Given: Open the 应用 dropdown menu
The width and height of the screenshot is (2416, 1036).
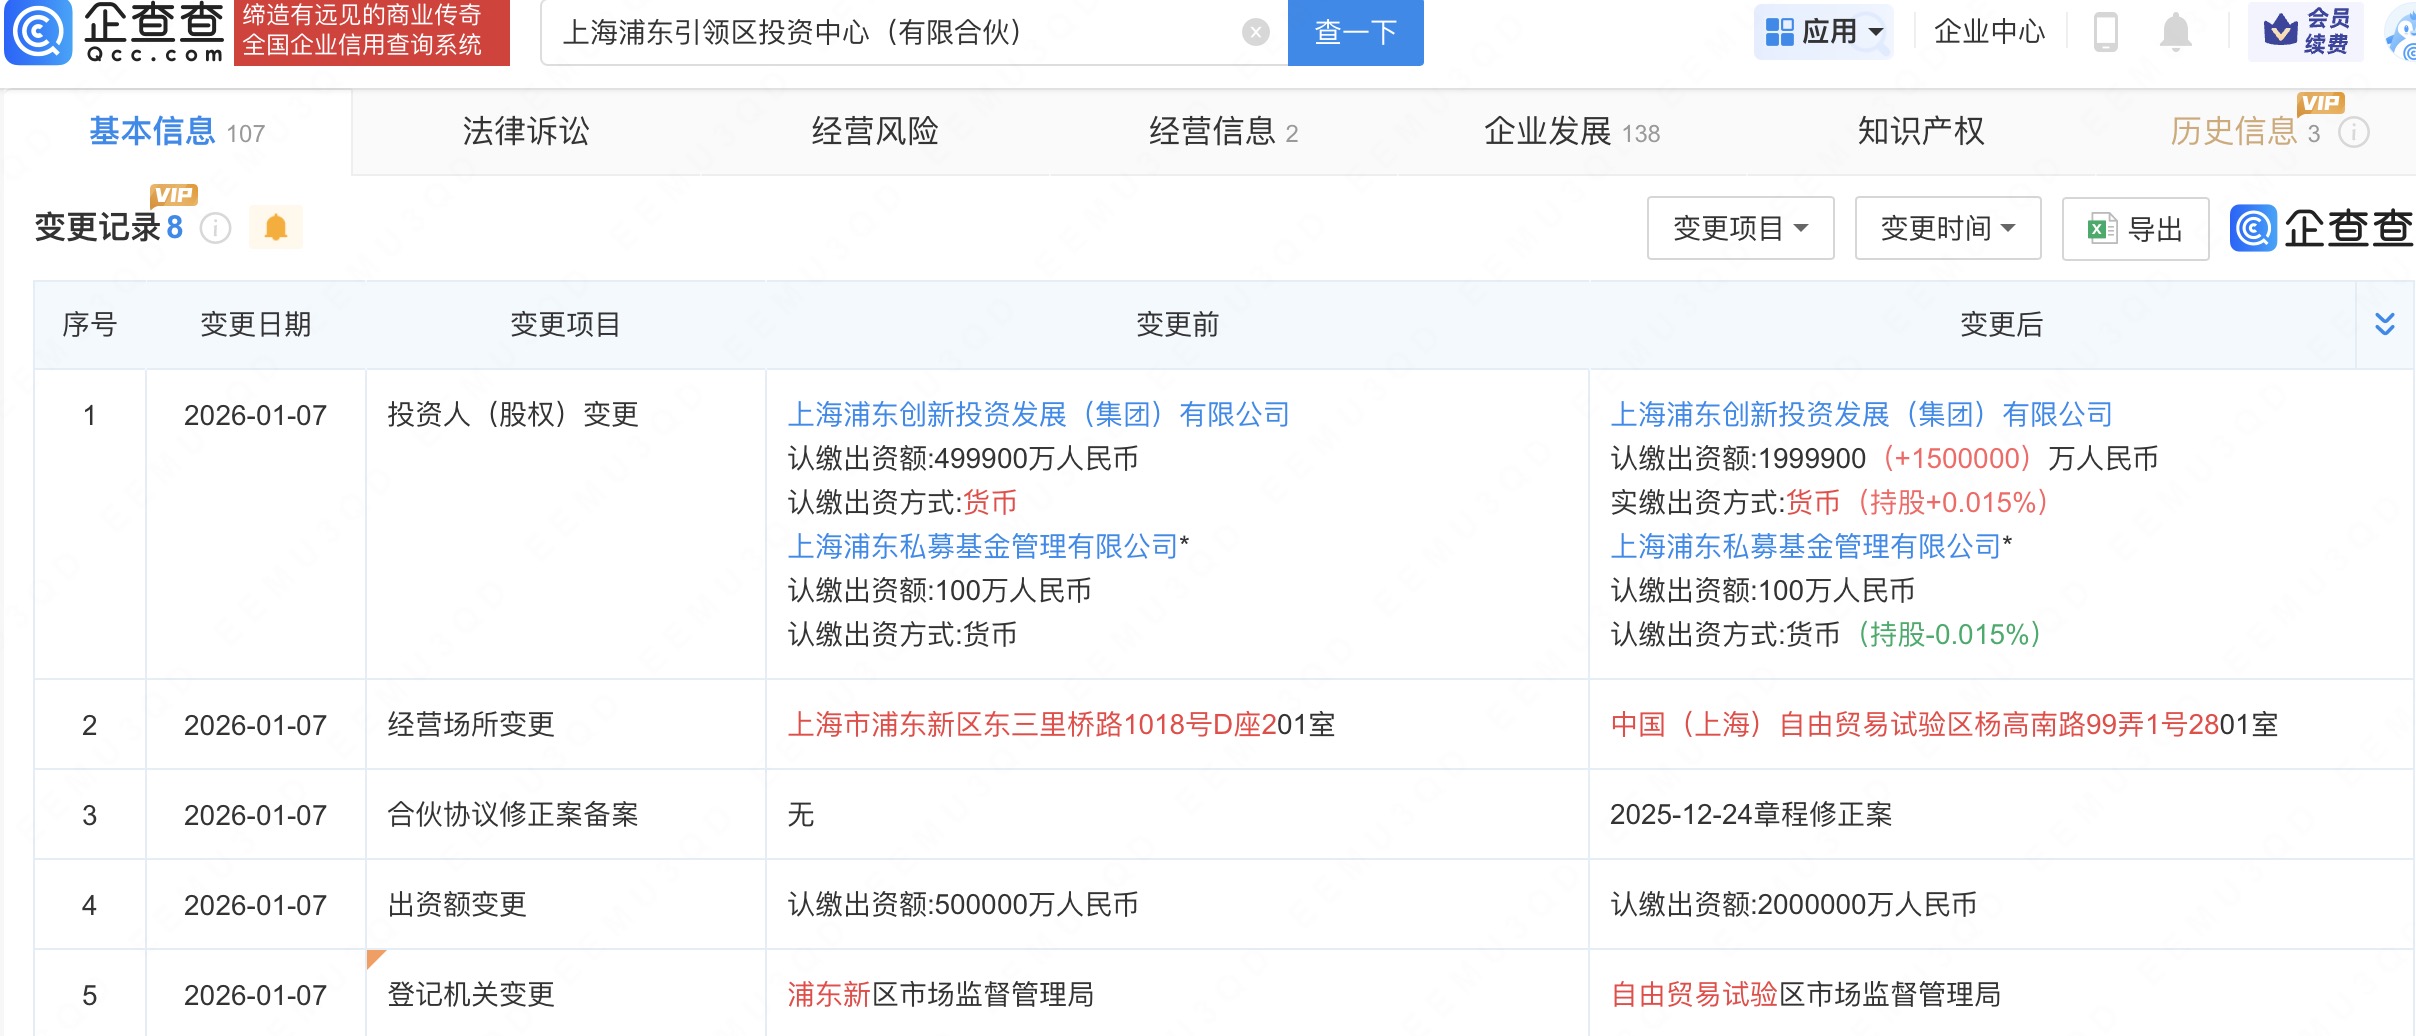Looking at the screenshot, I should tap(1823, 32).
